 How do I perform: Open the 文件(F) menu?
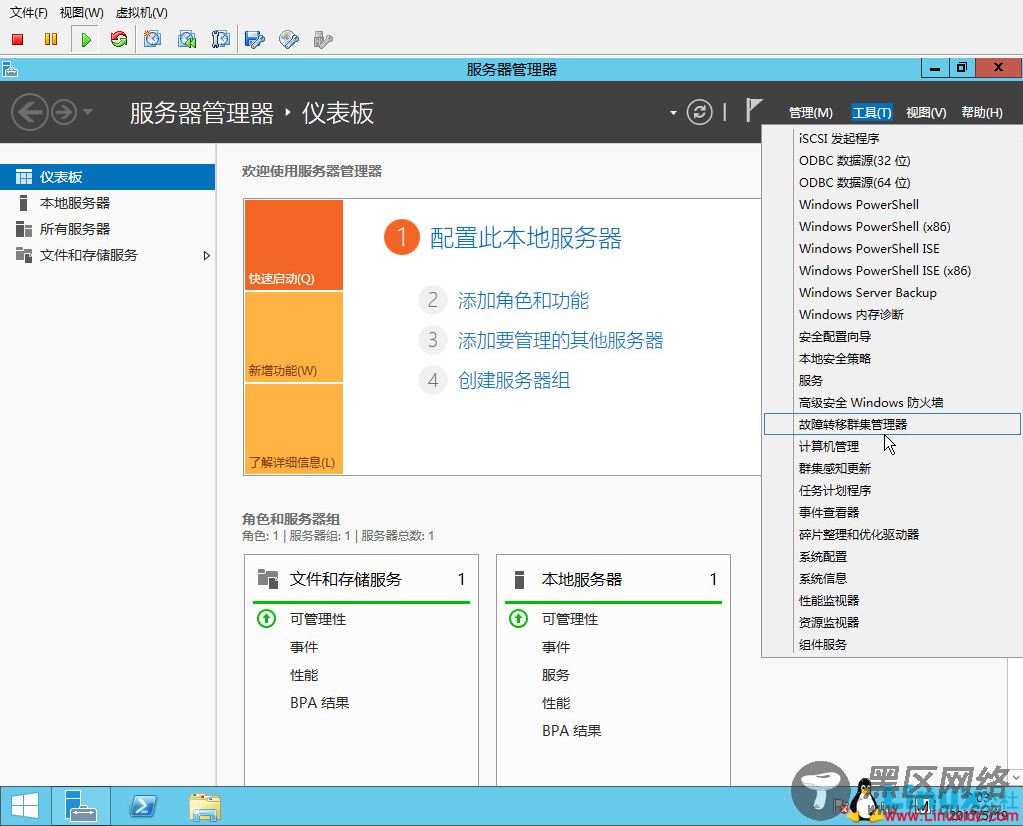tap(29, 12)
